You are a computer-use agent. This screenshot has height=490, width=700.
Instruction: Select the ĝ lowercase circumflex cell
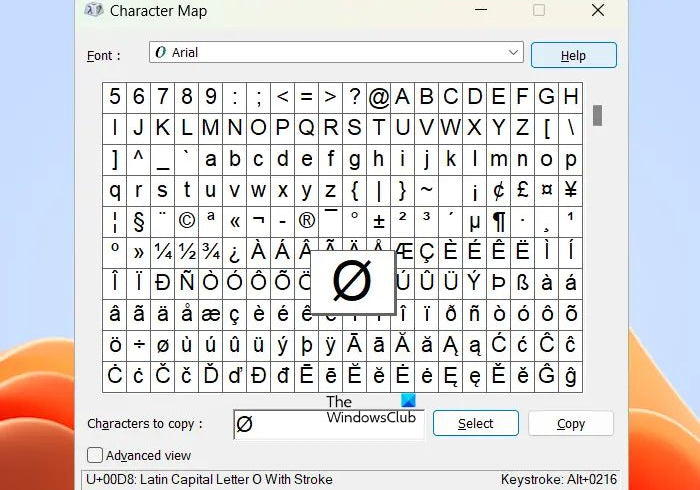click(571, 376)
